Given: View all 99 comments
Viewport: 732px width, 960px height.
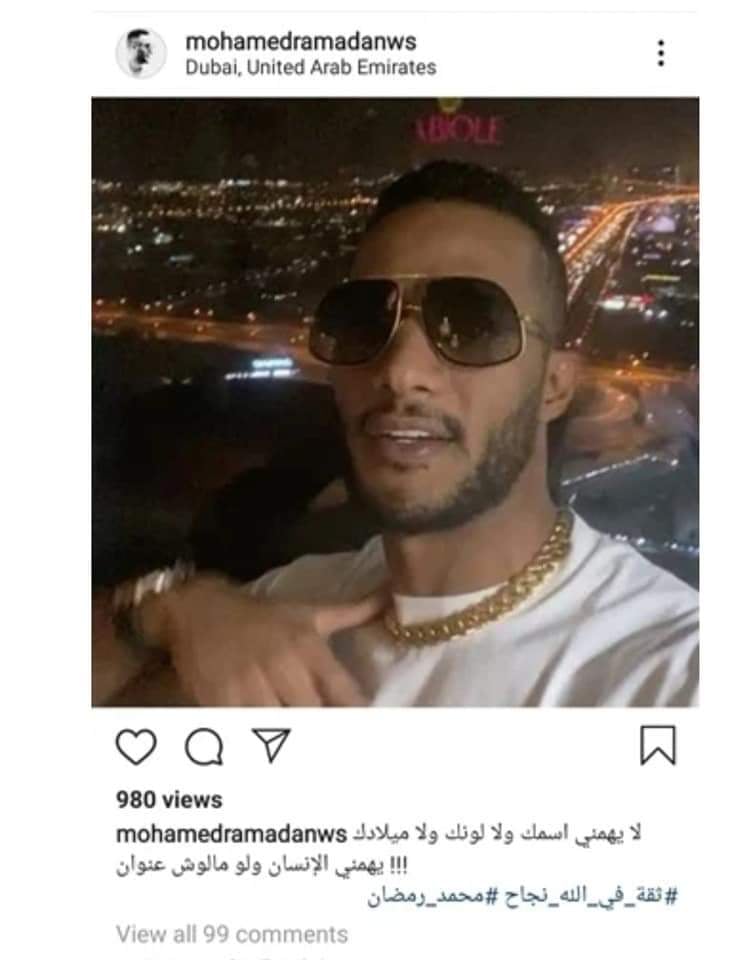Looking at the screenshot, I should (232, 934).
